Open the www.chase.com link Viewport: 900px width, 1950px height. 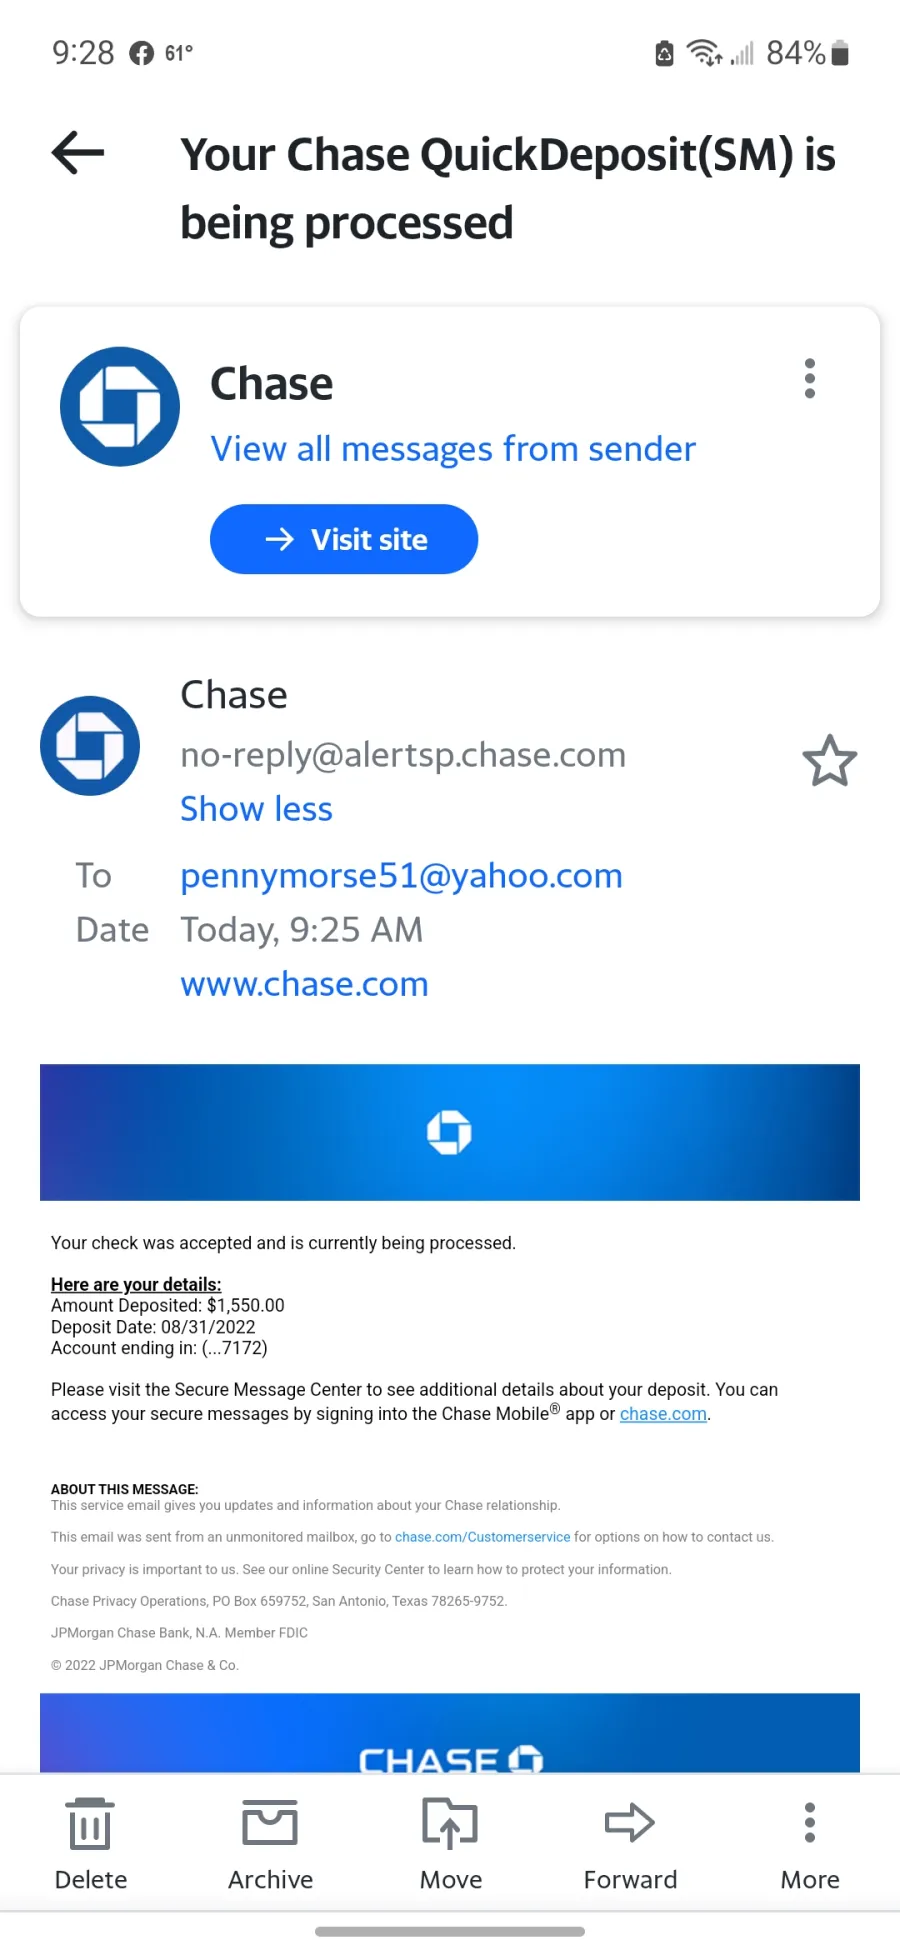pyautogui.click(x=304, y=984)
